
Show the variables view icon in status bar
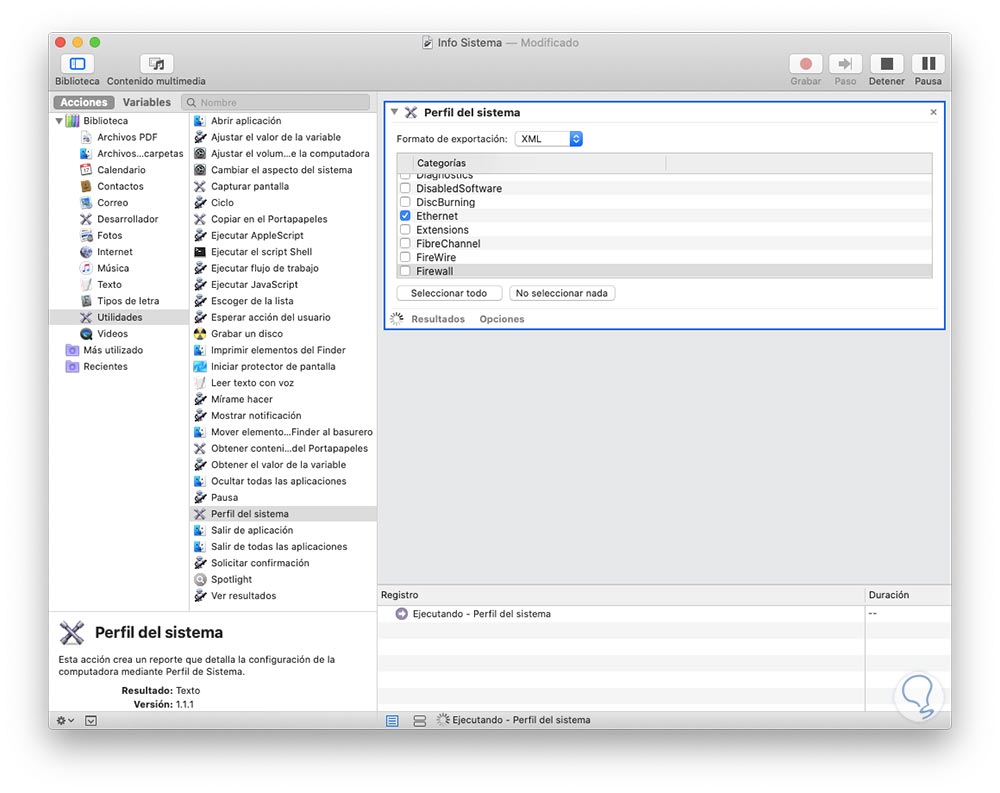pyautogui.click(x=420, y=720)
